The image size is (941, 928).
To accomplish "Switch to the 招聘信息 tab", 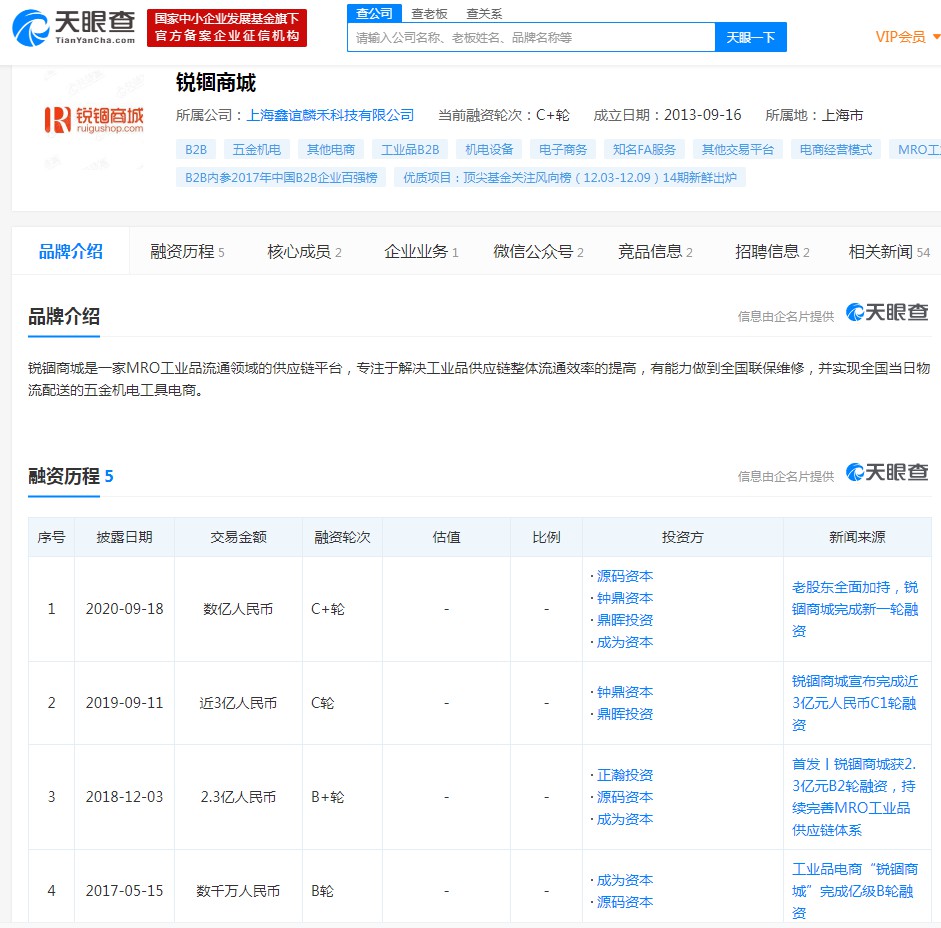I will click(772, 252).
